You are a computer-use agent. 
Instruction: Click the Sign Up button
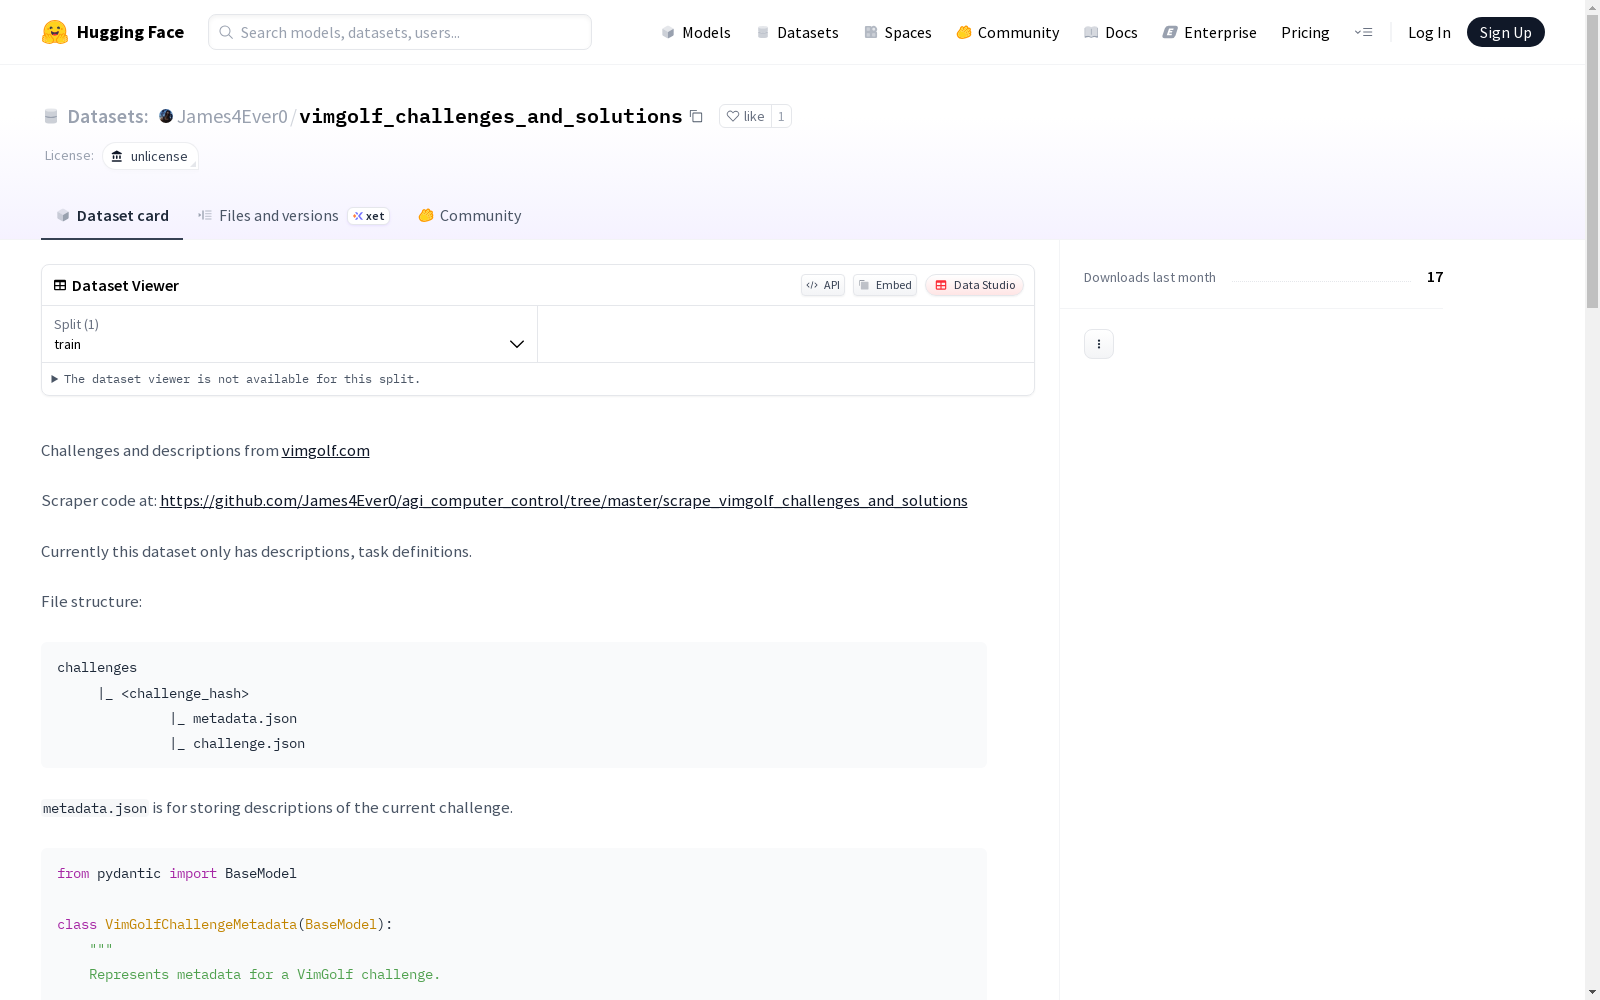[x=1505, y=32]
